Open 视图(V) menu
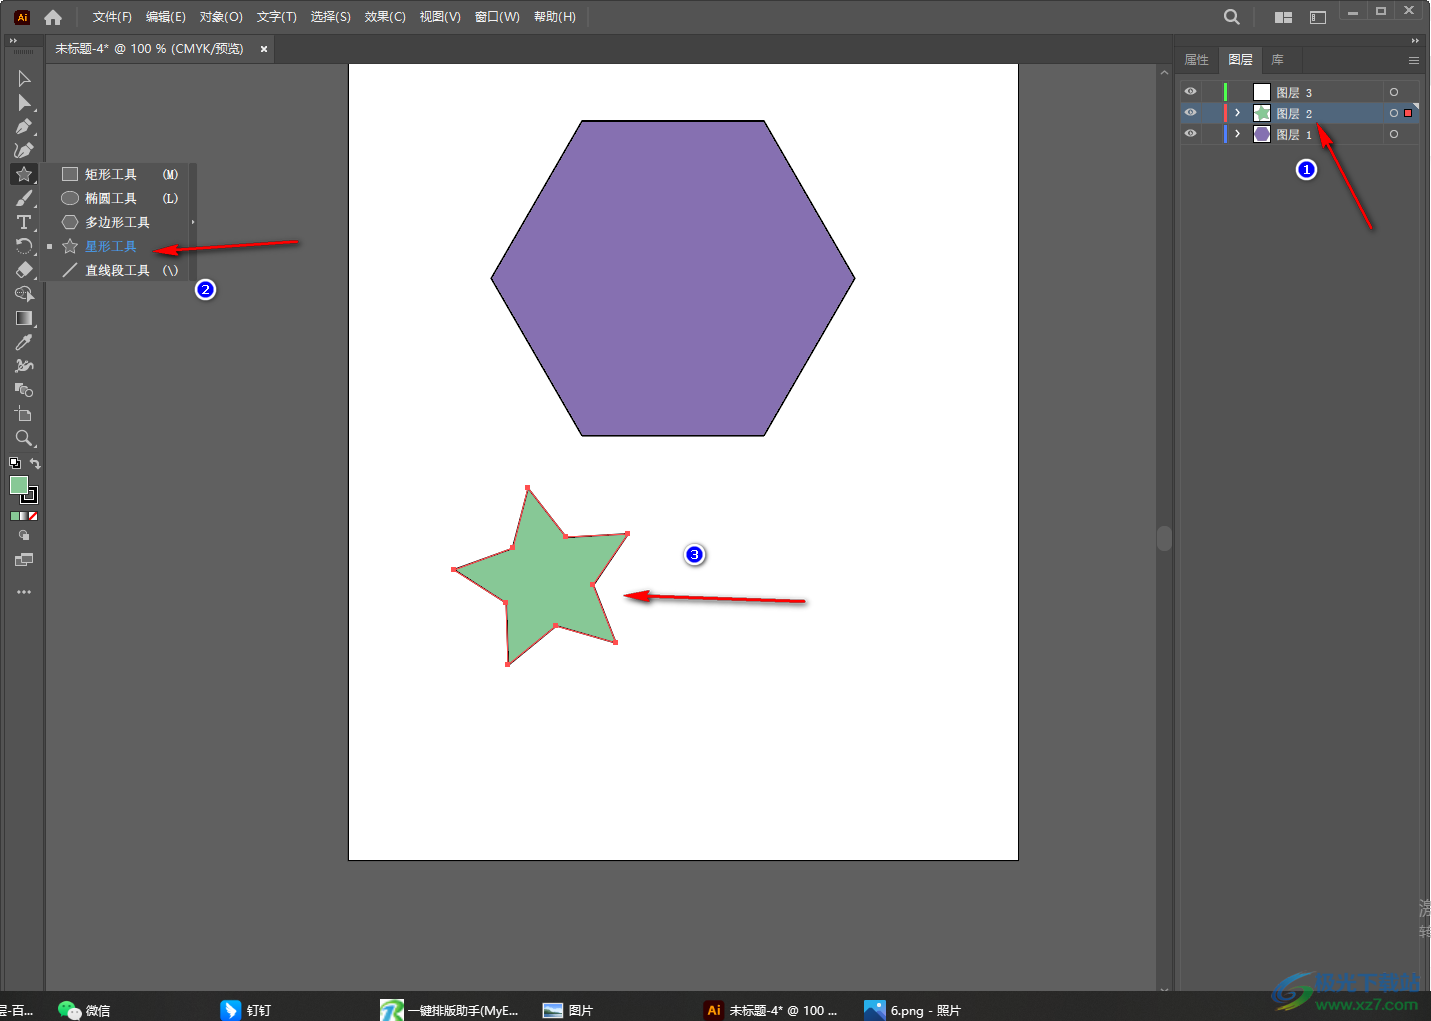This screenshot has height=1021, width=1431. (x=440, y=17)
